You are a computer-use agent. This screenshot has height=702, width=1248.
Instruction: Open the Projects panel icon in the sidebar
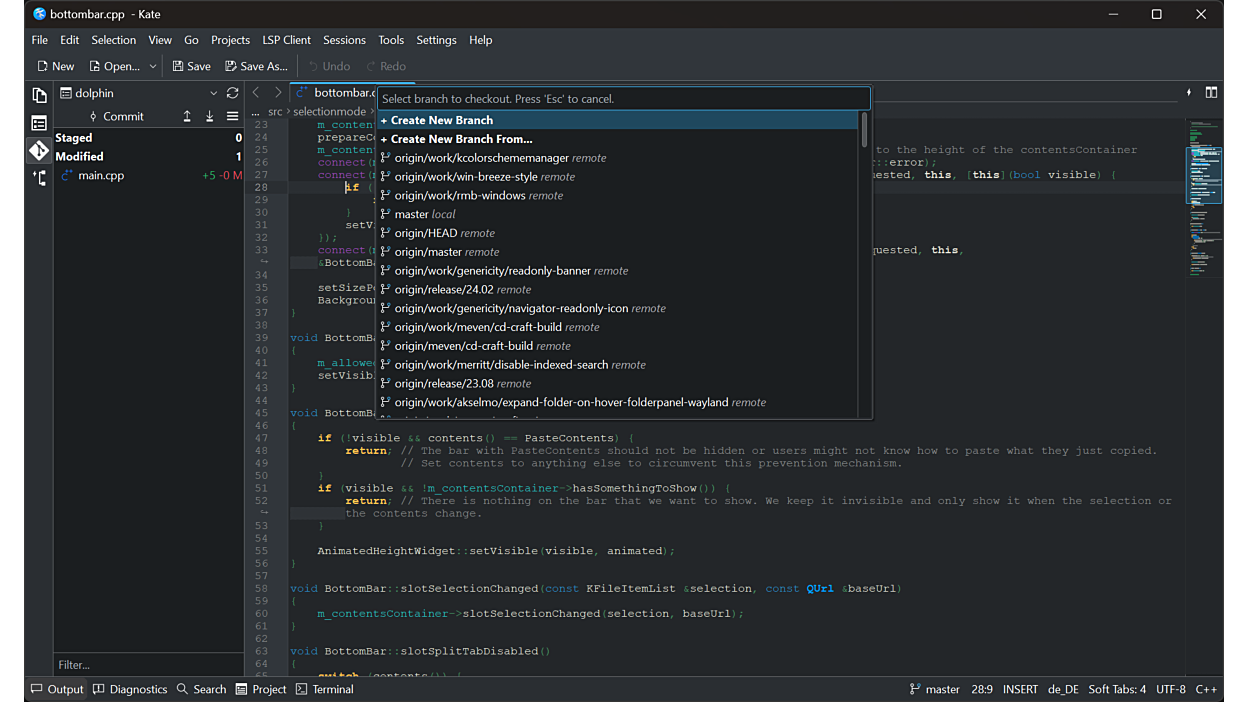click(39, 124)
